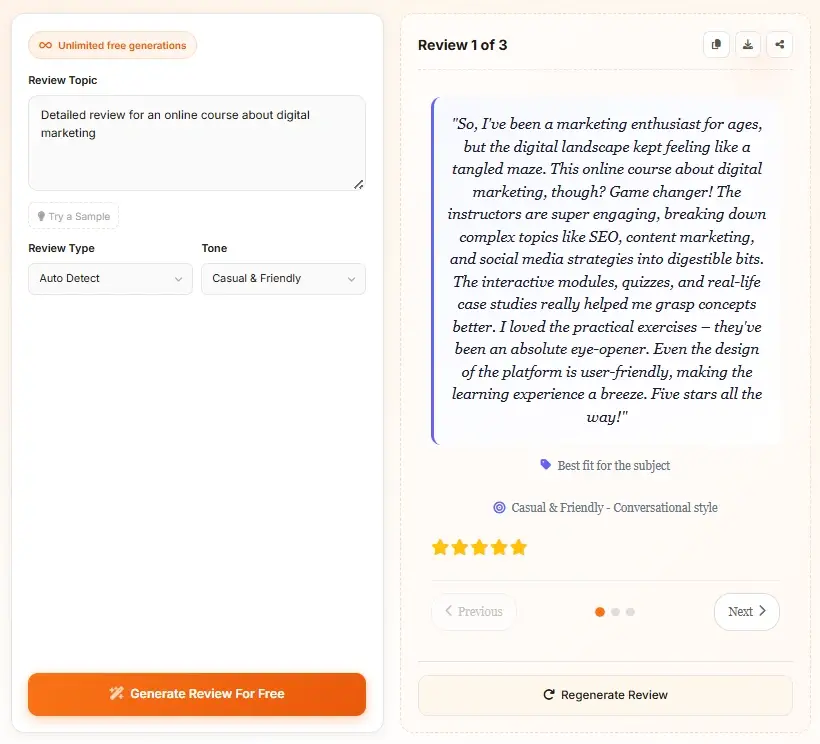
Task: Click the fifth gold rating star
Action: (x=519, y=547)
